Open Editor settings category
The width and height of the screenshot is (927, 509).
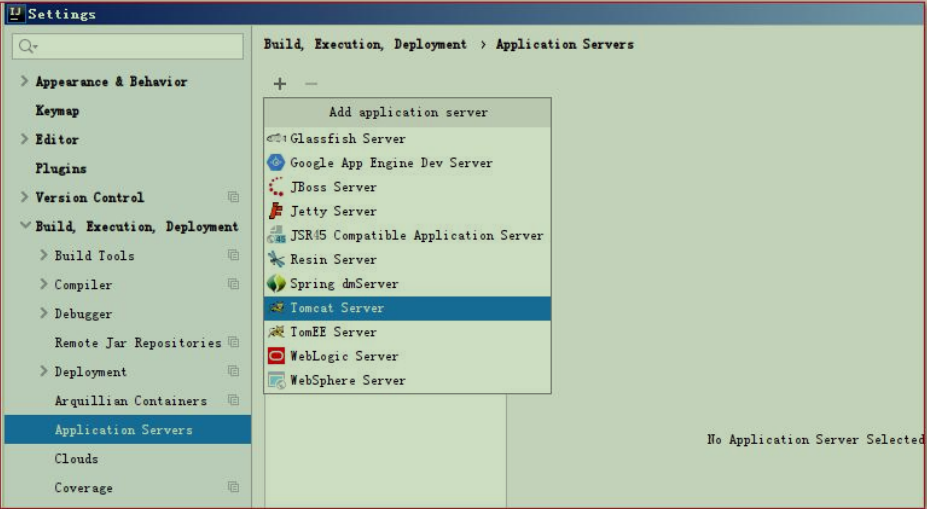click(57, 140)
